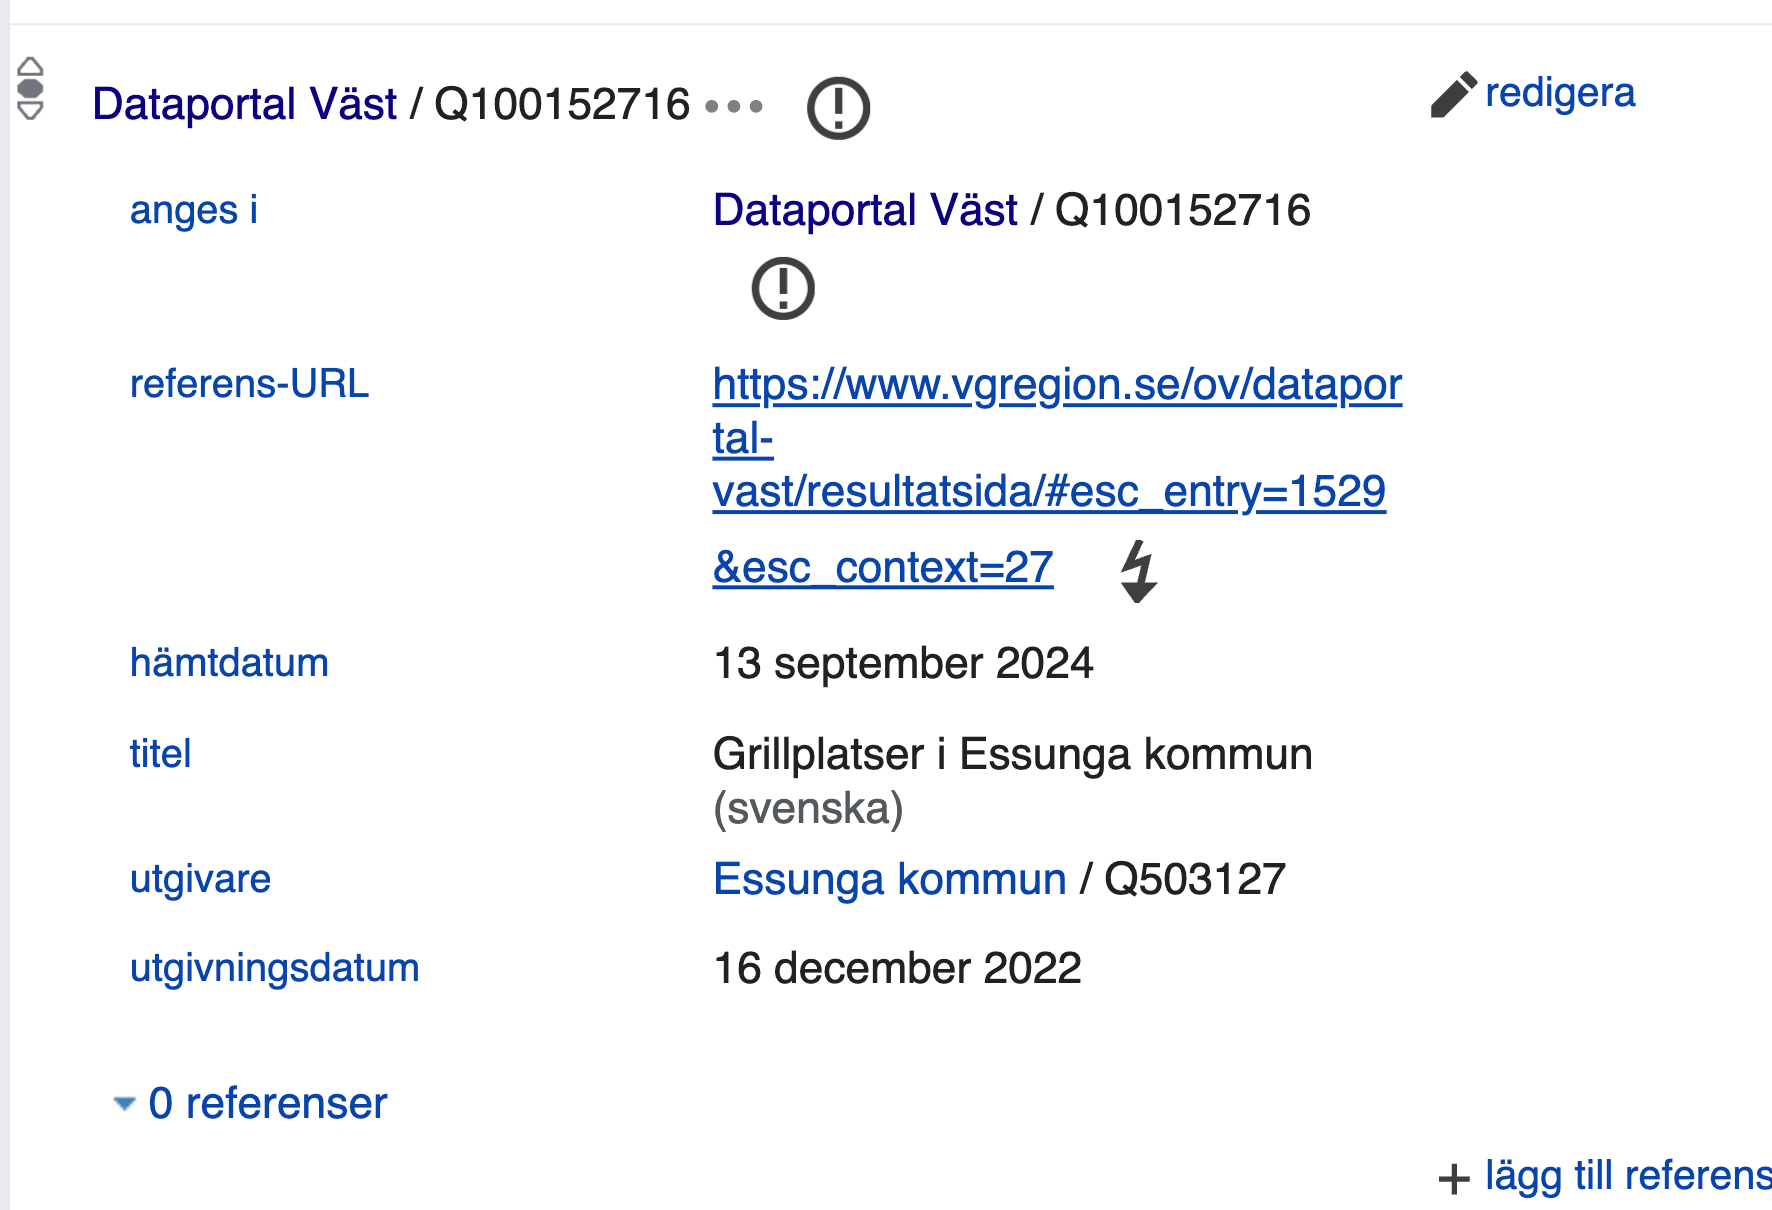1772x1210 pixels.
Task: Open the referens-URL property link
Action: coord(249,384)
